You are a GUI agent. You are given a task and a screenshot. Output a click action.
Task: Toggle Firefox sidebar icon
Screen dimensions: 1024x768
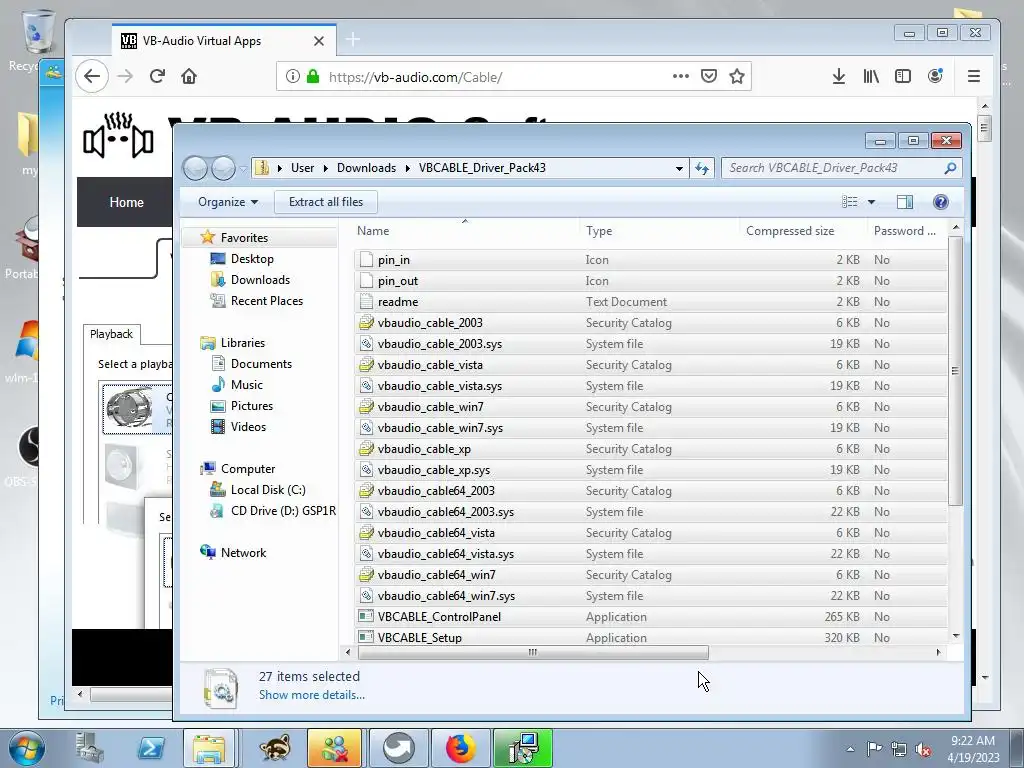click(x=903, y=76)
